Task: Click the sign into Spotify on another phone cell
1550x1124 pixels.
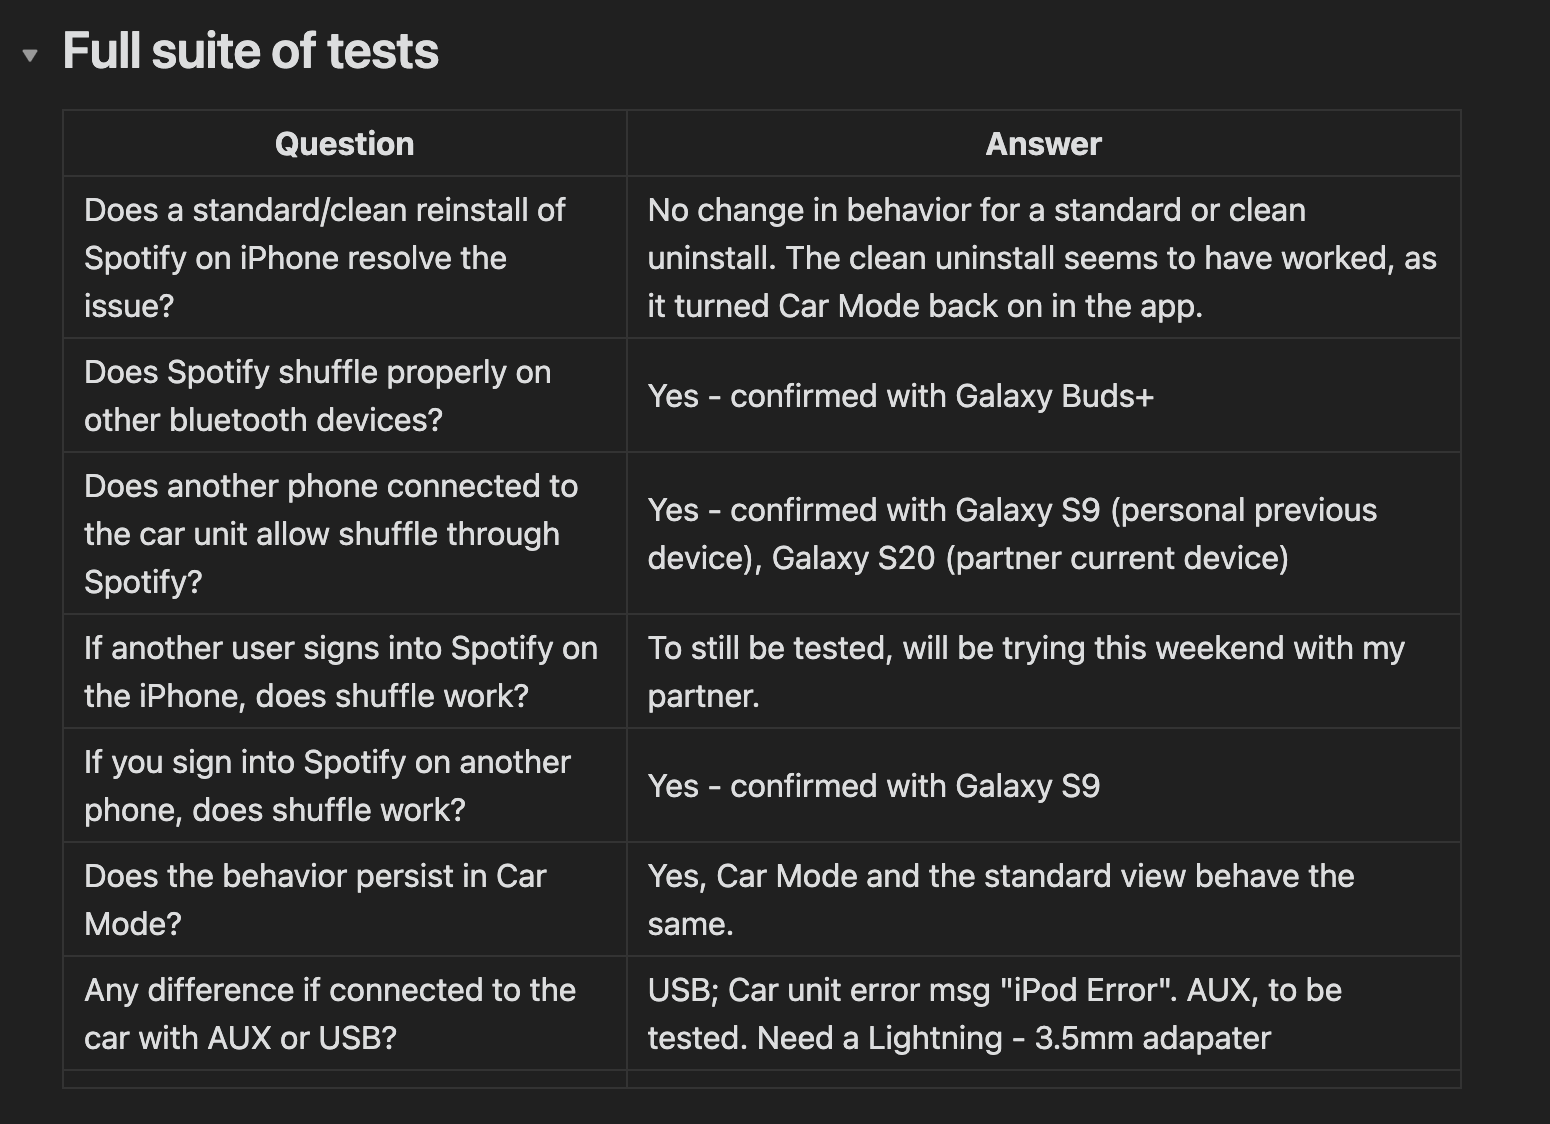Action: click(x=344, y=786)
